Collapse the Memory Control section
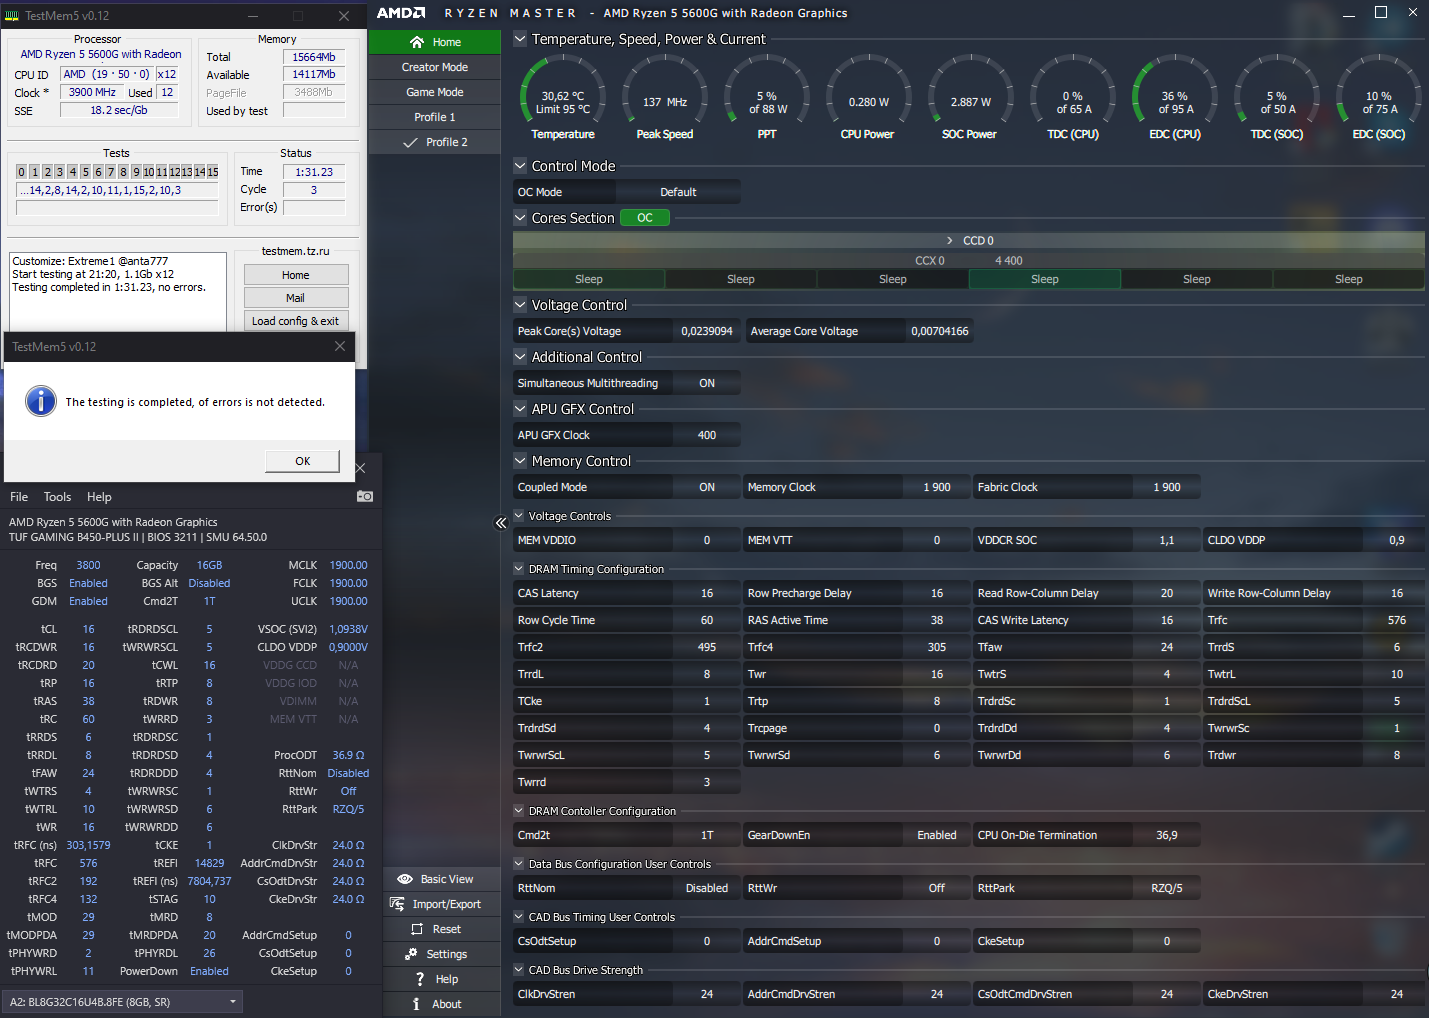 [x=520, y=461]
